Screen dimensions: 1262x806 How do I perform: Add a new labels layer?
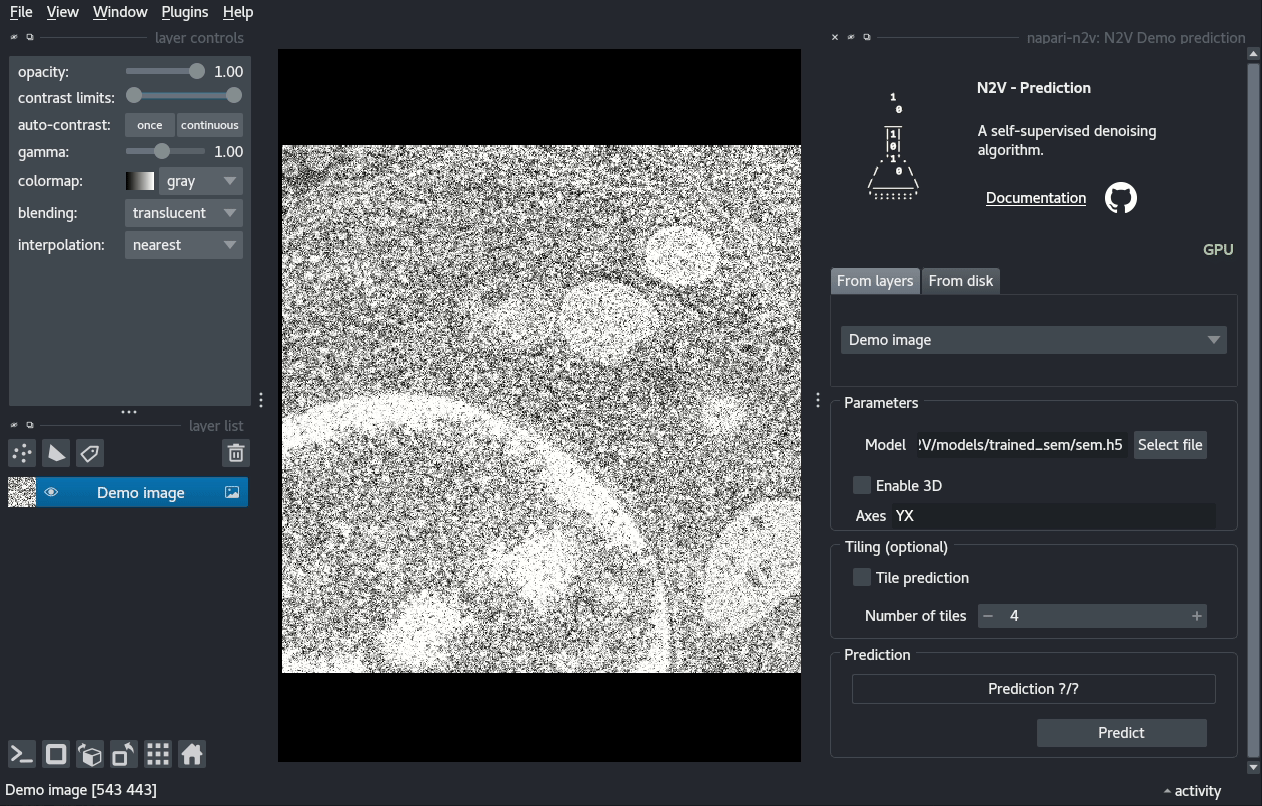[x=90, y=453]
